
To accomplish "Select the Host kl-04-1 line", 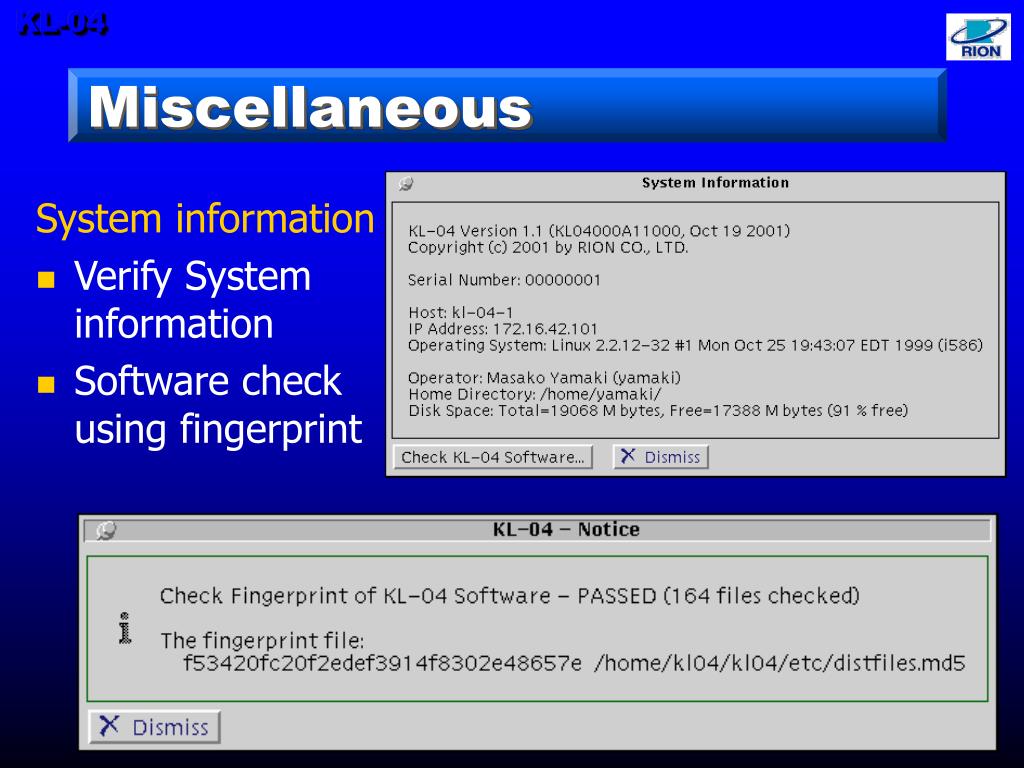I will click(x=460, y=312).
